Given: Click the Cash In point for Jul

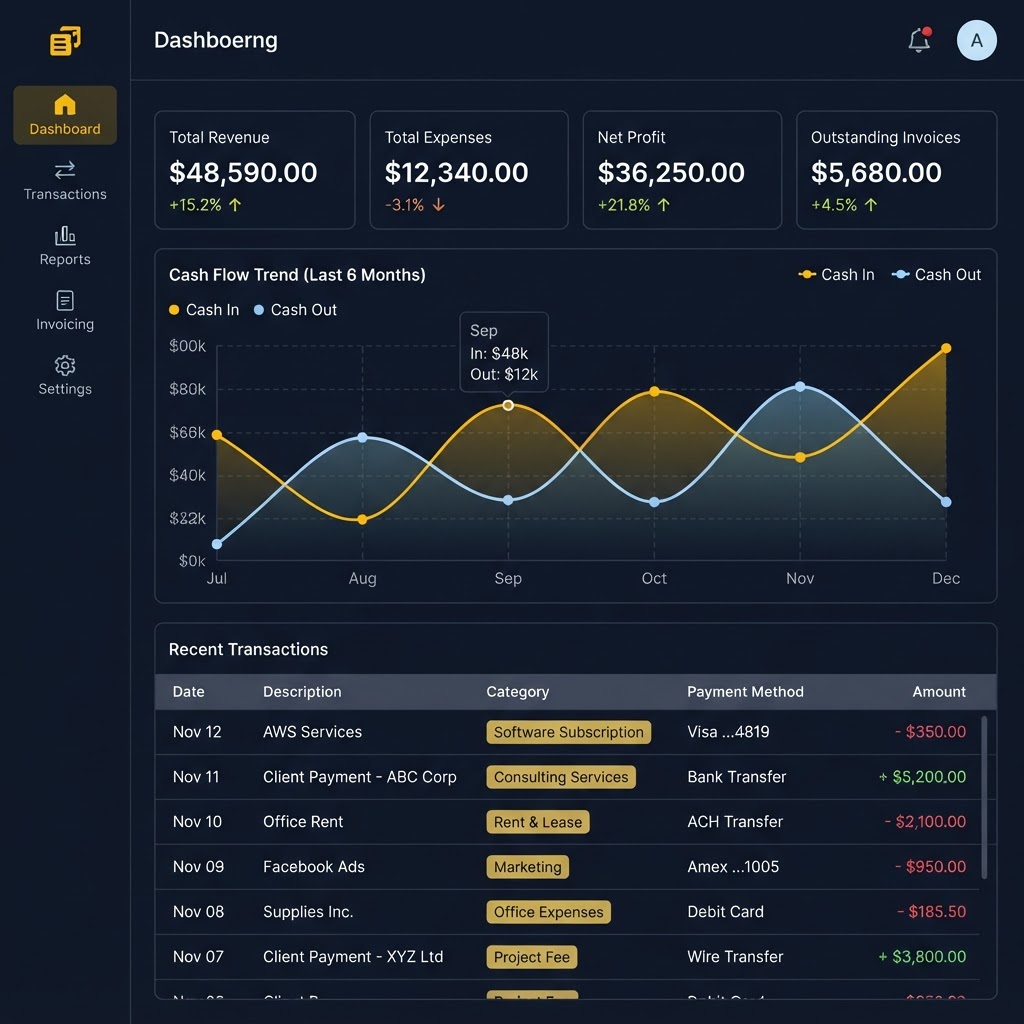Looking at the screenshot, I should pyautogui.click(x=217, y=434).
